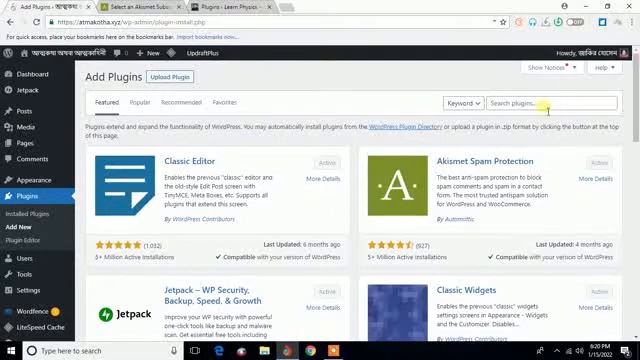Click the Classic Editor plugin thumbnail
The width and height of the screenshot is (640, 360).
[125, 186]
